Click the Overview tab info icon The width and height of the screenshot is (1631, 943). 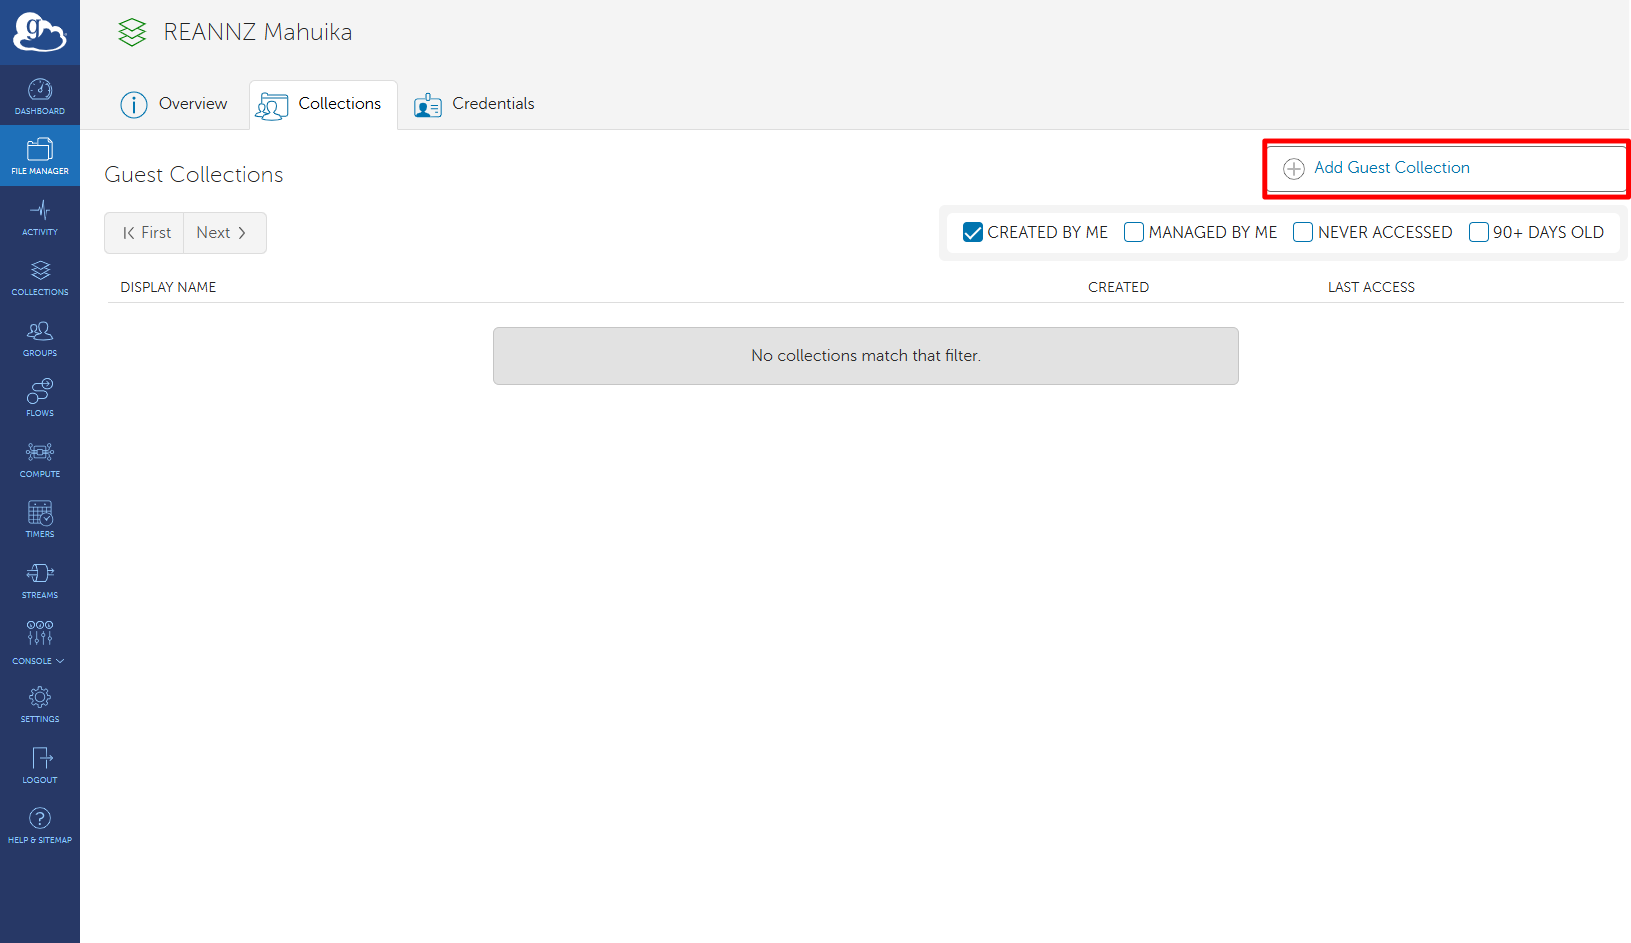134,104
